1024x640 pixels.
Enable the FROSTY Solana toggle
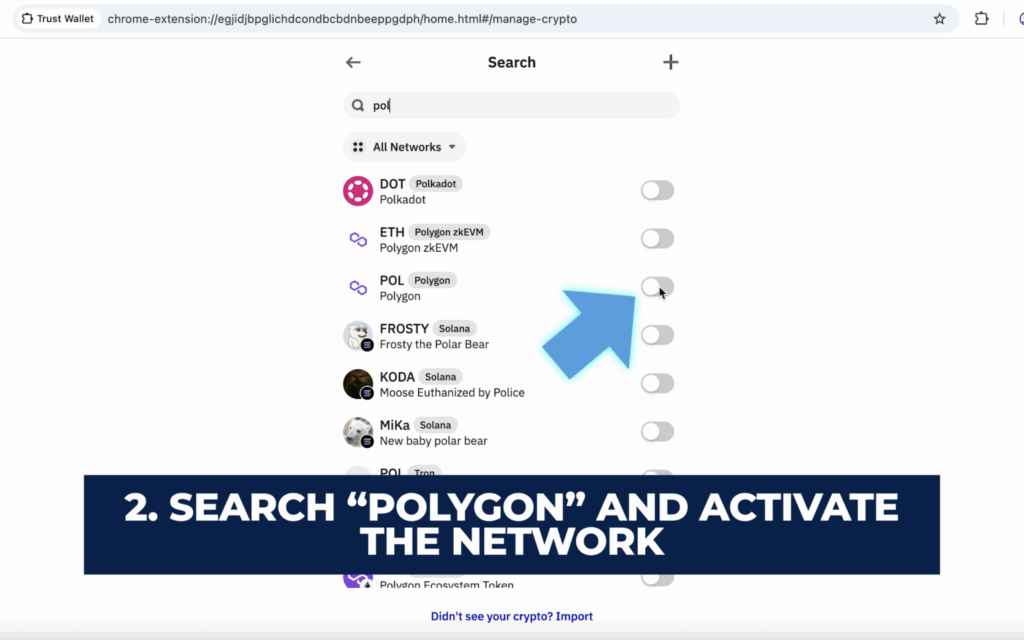(x=657, y=336)
